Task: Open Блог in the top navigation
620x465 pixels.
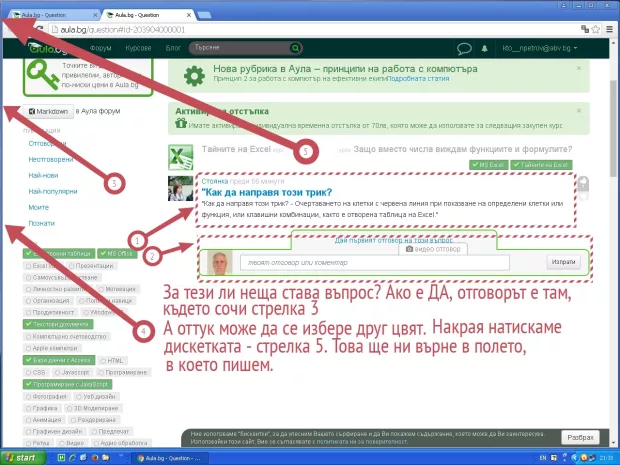Action: coord(173,48)
